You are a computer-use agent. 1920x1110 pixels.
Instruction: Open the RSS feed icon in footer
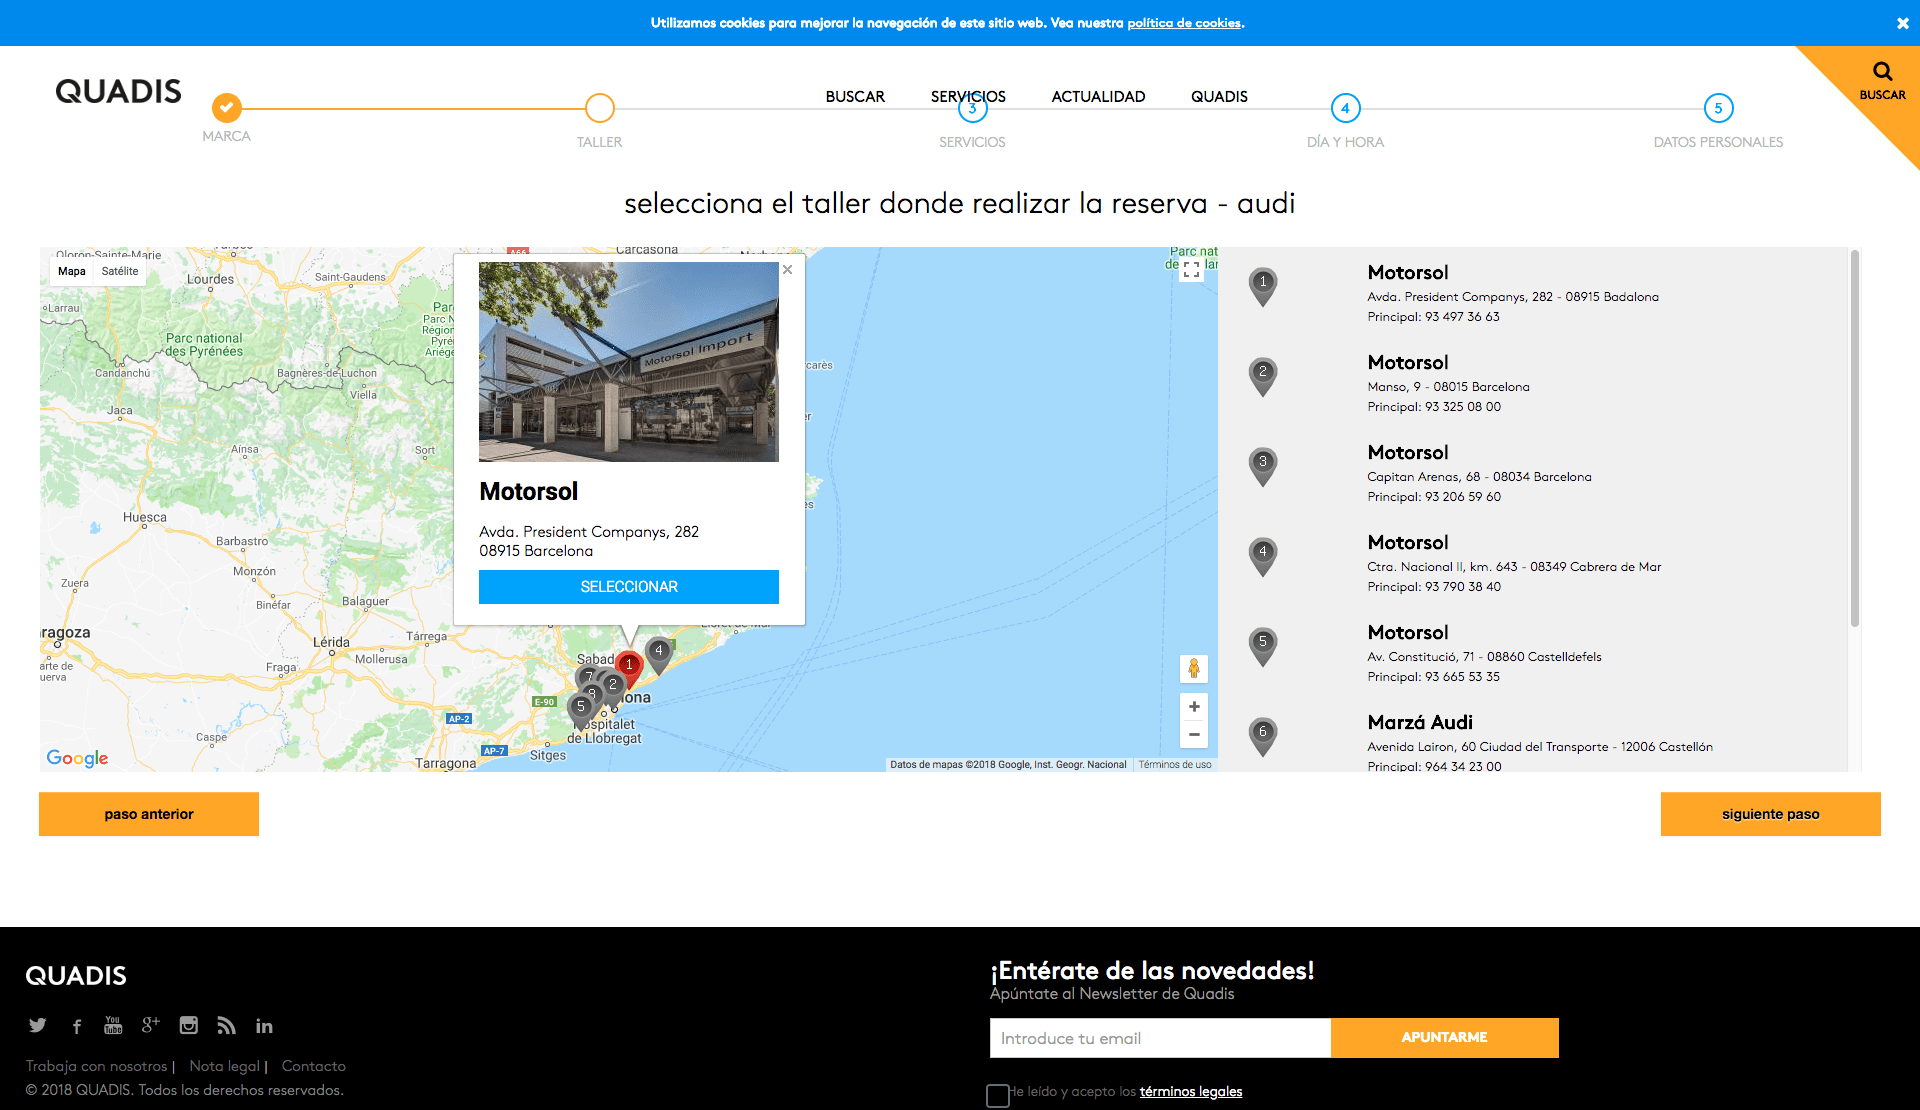227,1025
